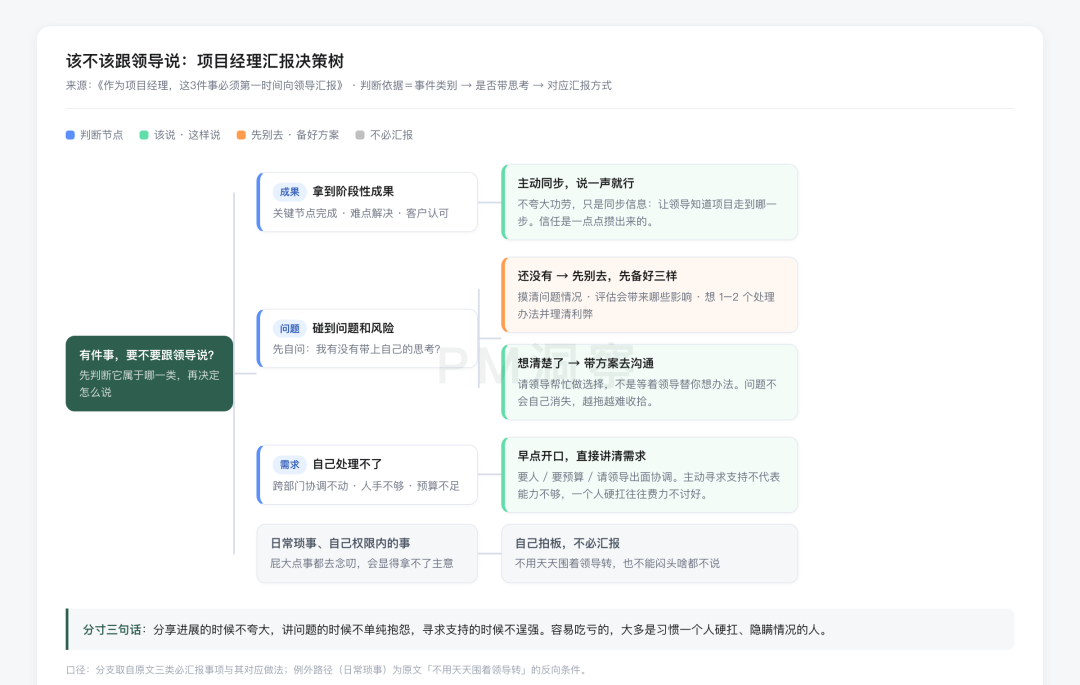Select the heading 拿到阶段性成果
Screen dimensions: 1080x685
(x=353, y=191)
